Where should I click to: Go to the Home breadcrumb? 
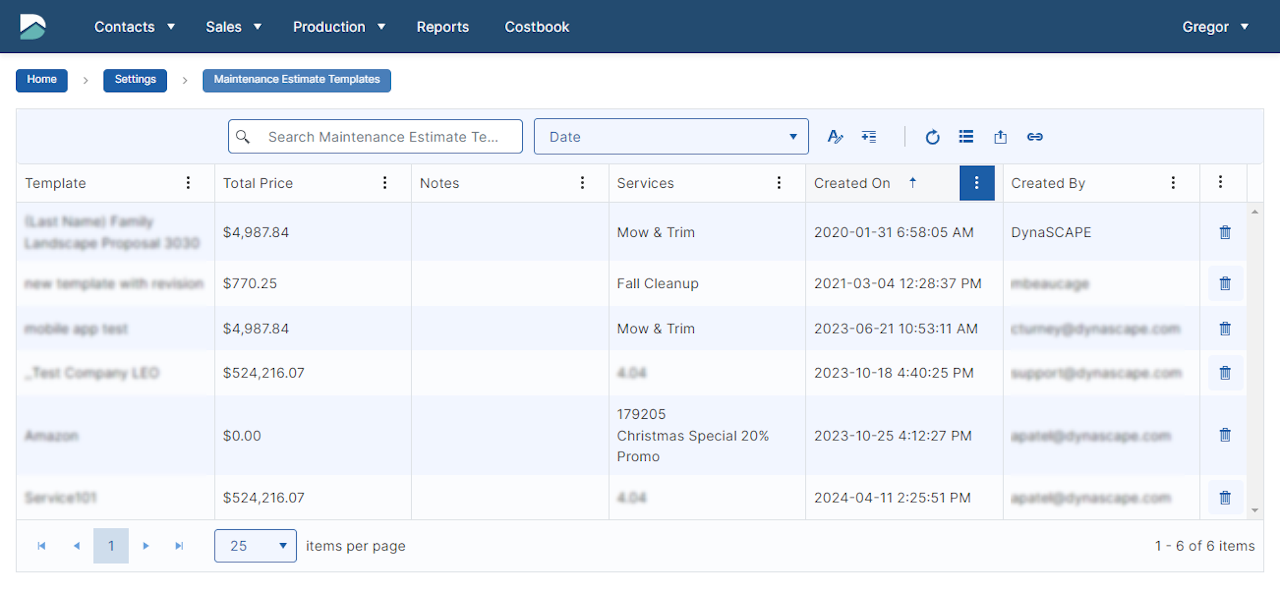tap(42, 80)
